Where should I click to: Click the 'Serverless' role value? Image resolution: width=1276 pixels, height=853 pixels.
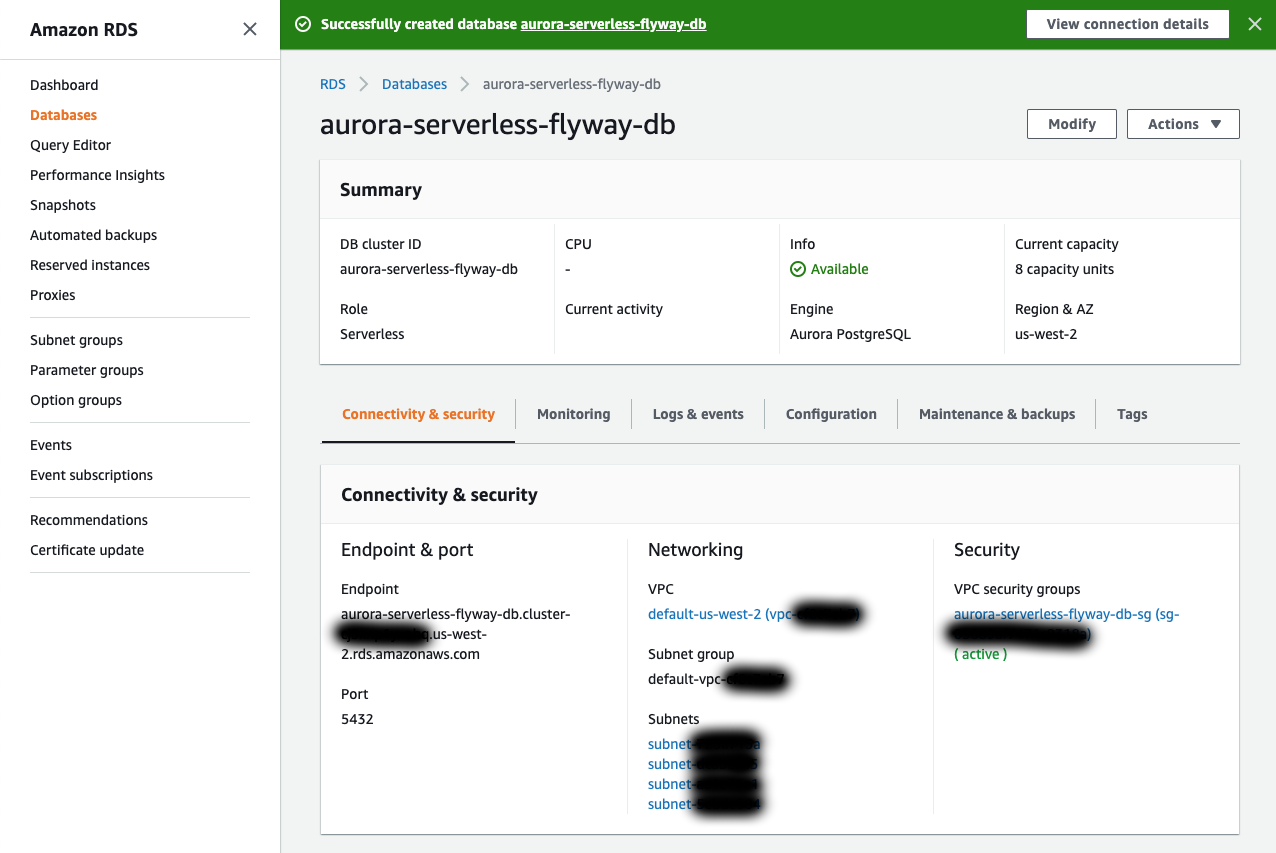(372, 334)
